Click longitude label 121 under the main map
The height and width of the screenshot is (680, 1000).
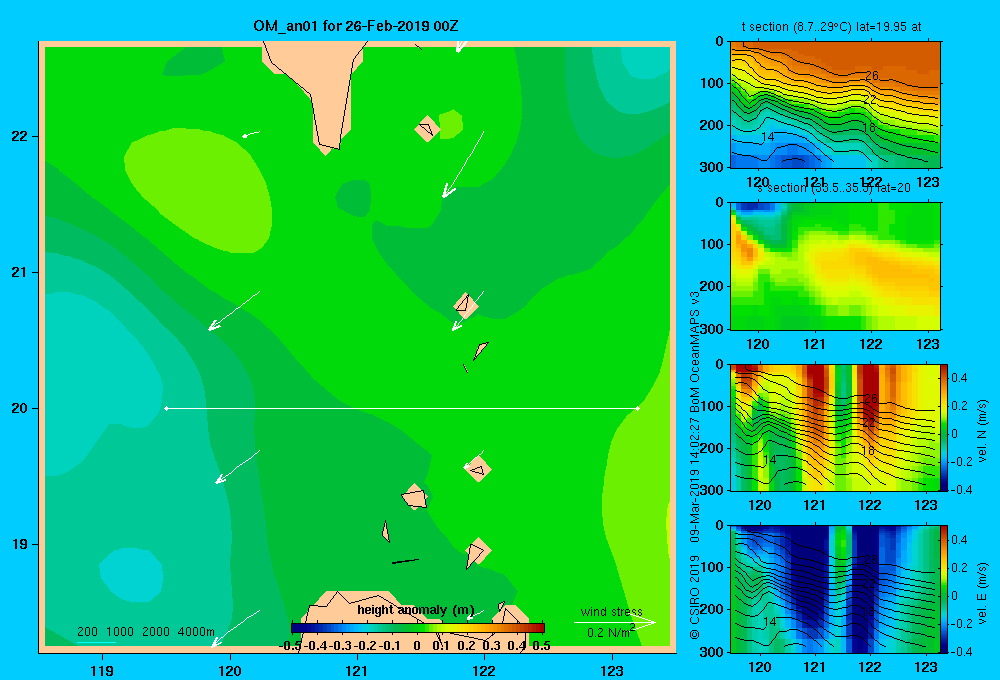click(357, 671)
